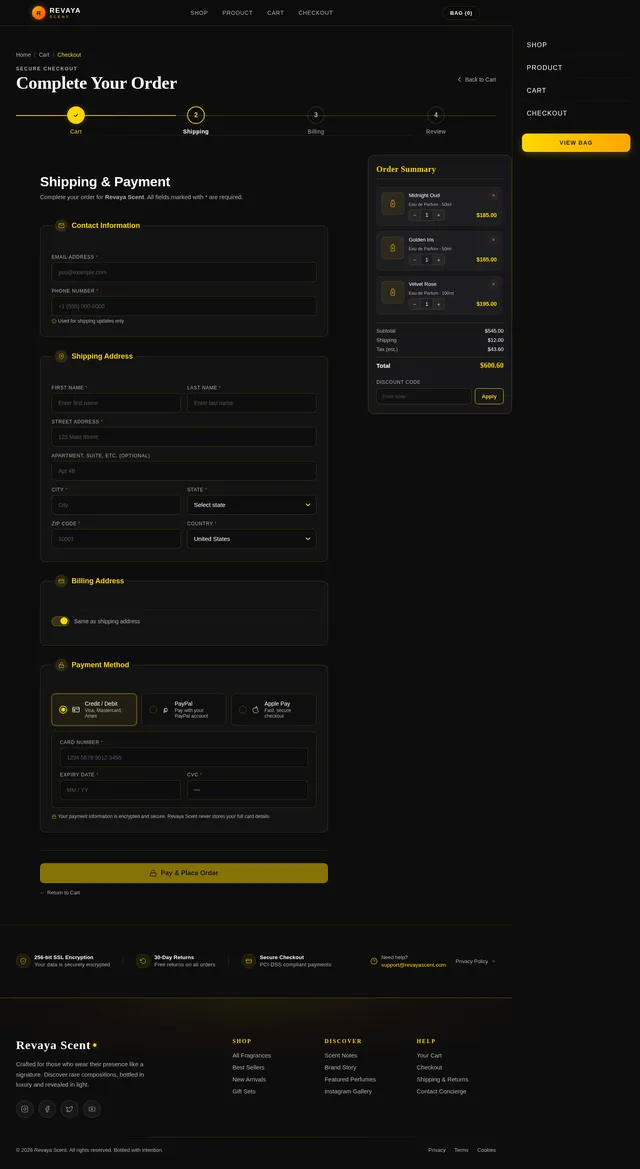Open the State dropdown
640x1169 pixels.
coord(251,505)
